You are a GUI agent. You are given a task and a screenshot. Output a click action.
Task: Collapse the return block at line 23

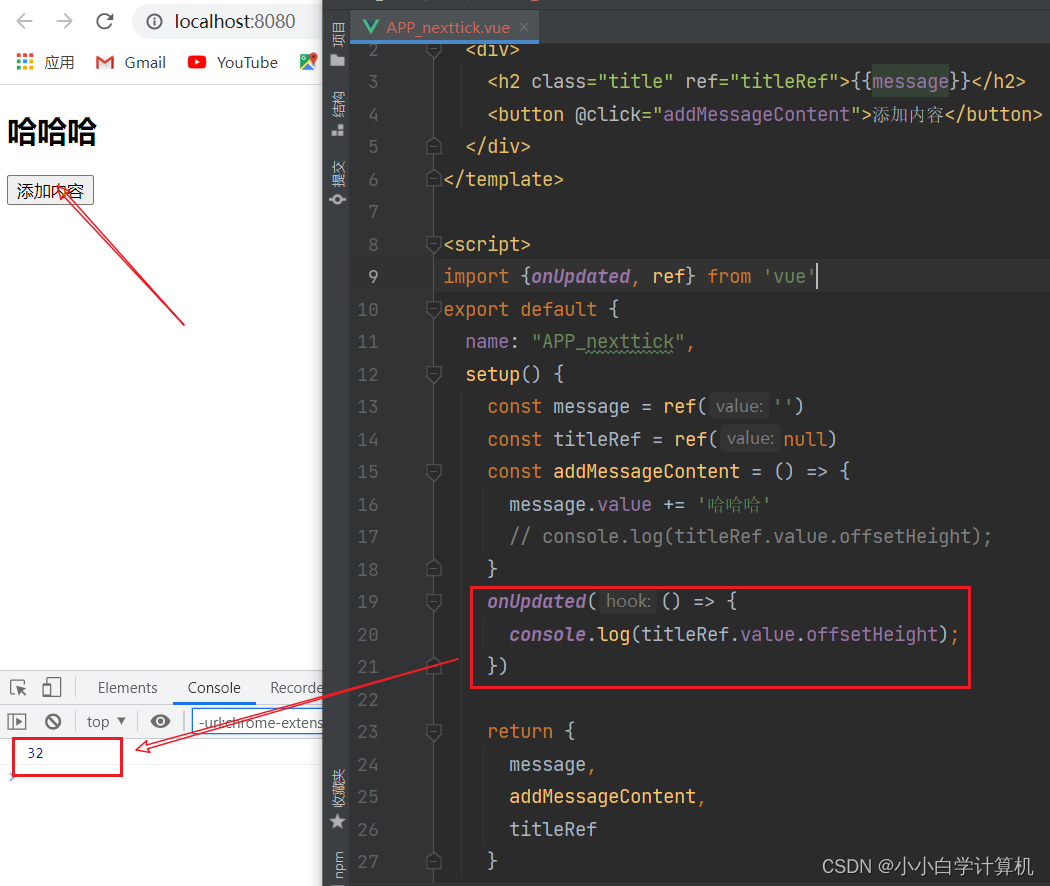pos(434,731)
